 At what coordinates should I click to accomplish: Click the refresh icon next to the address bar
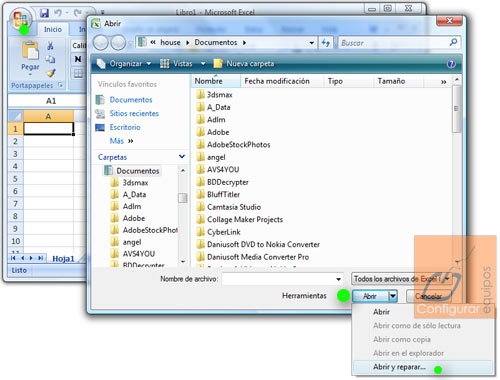(x=326, y=43)
